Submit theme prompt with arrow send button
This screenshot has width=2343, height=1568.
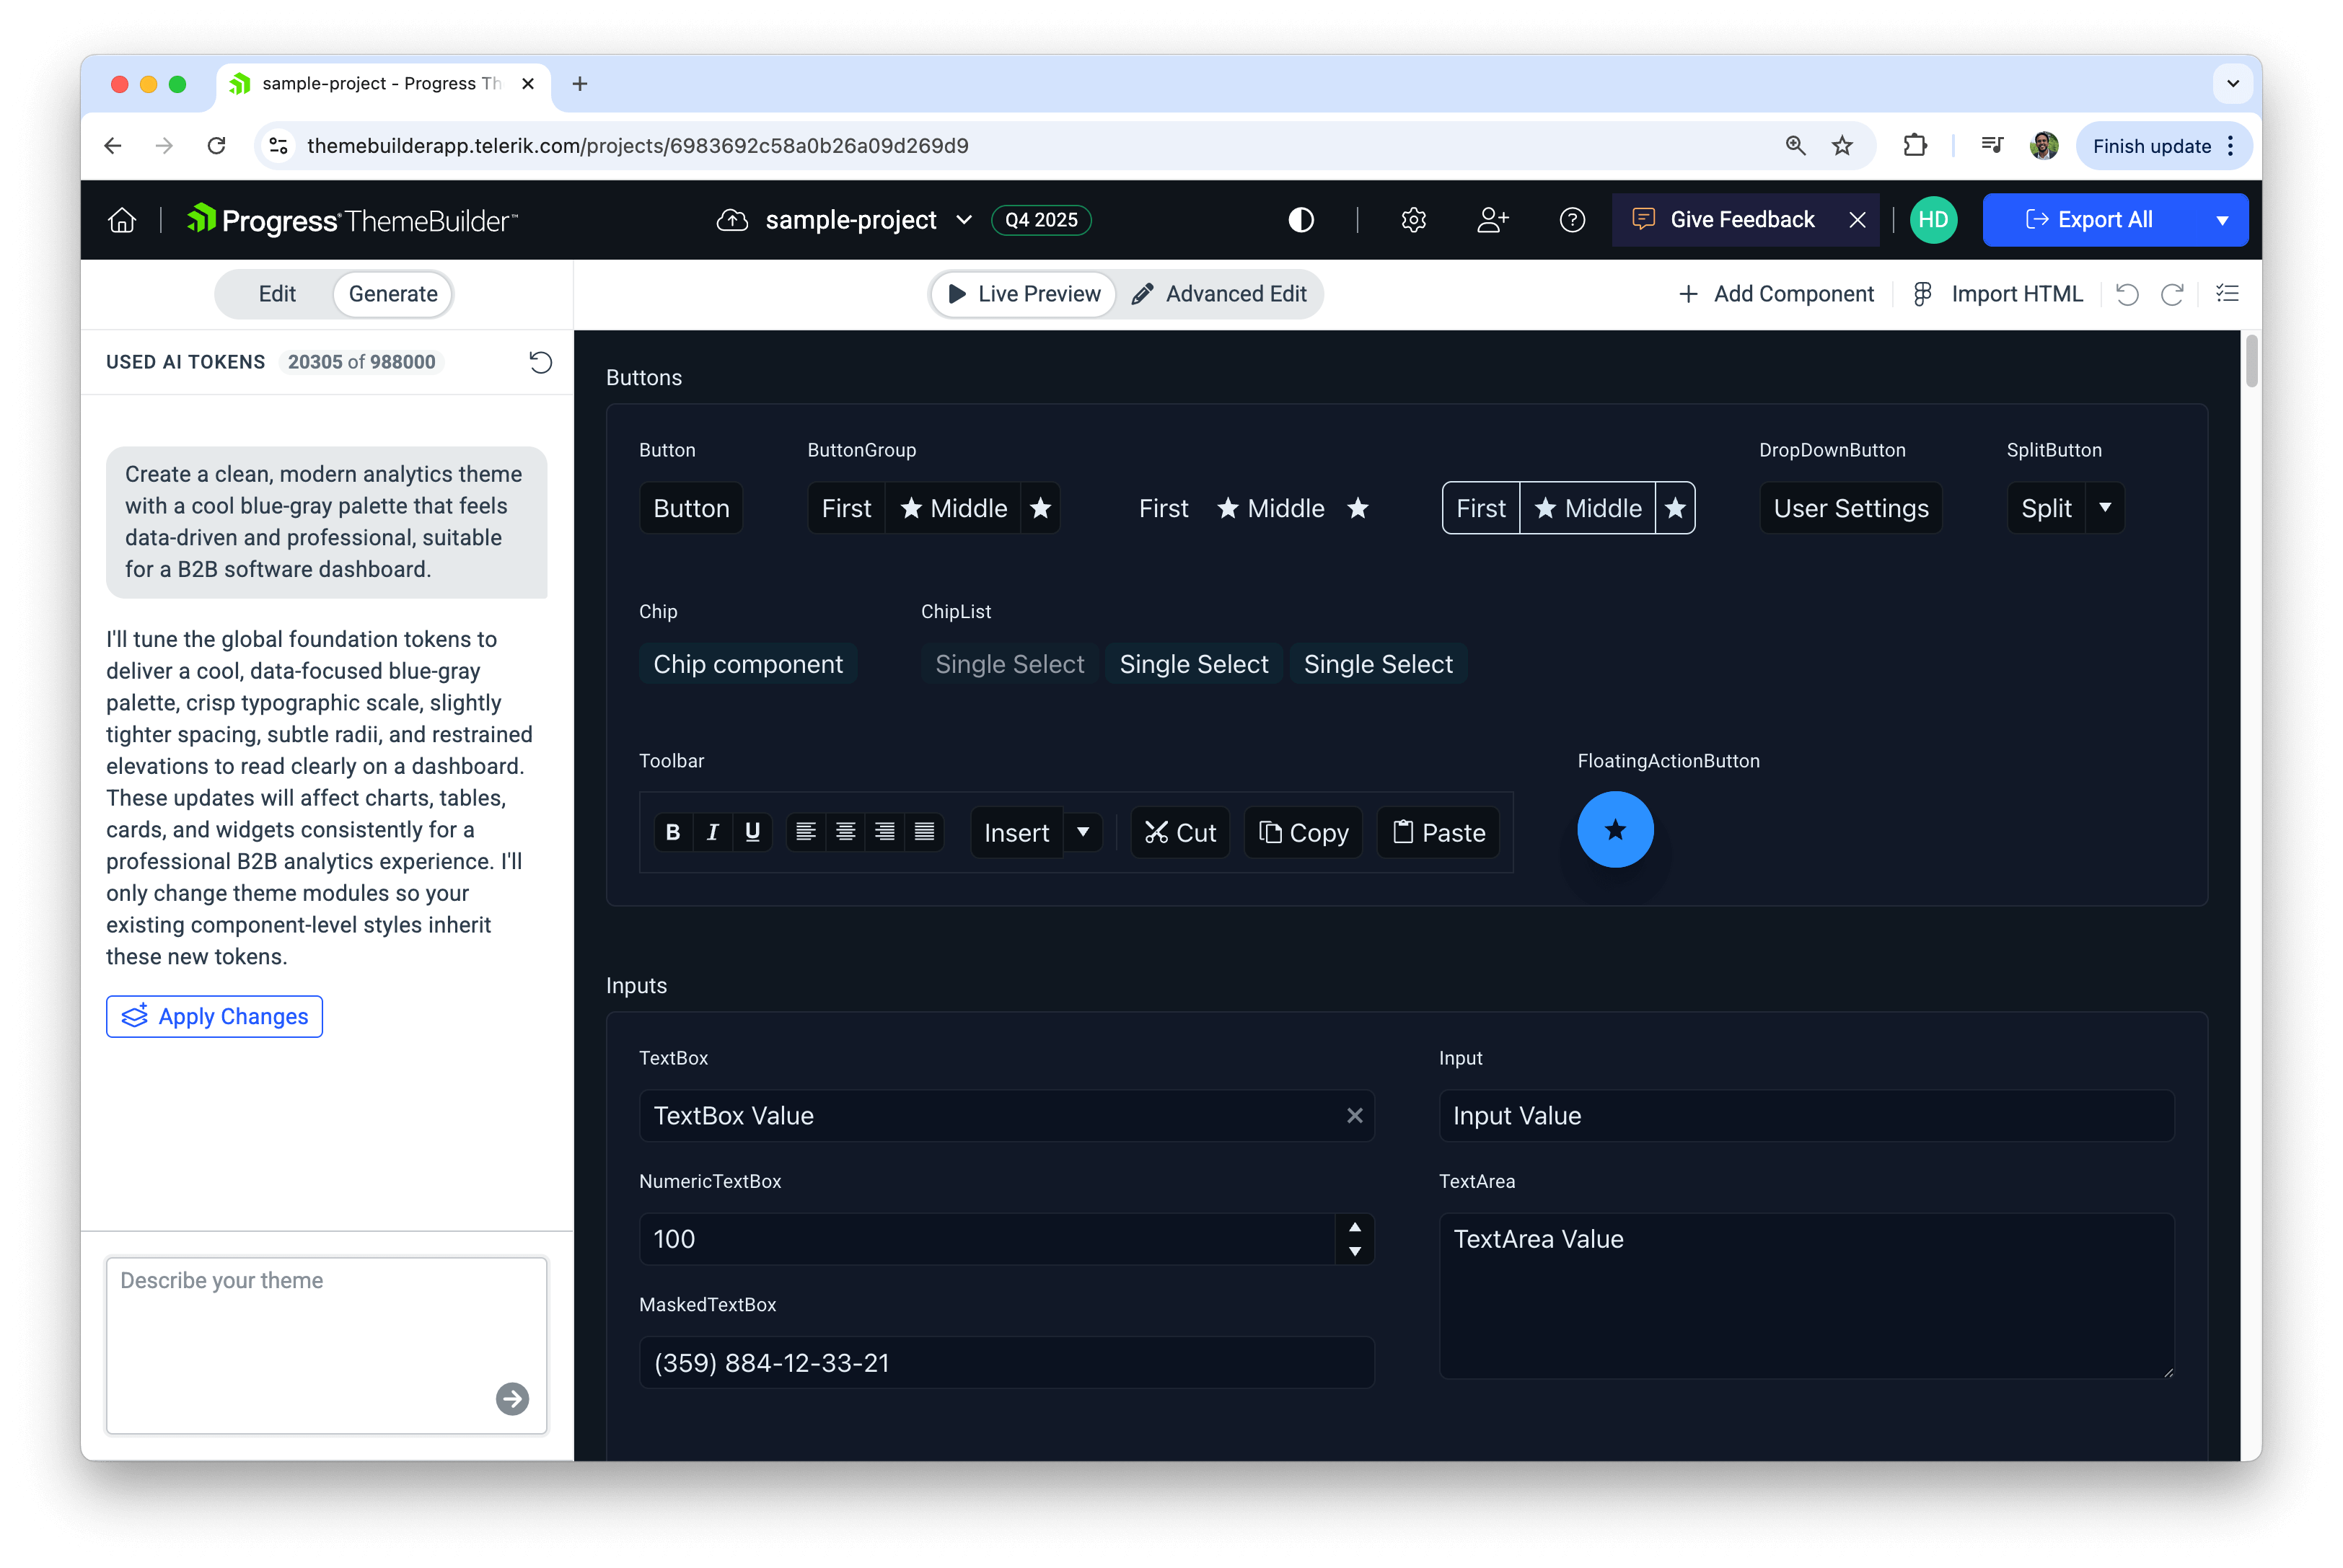point(512,1398)
